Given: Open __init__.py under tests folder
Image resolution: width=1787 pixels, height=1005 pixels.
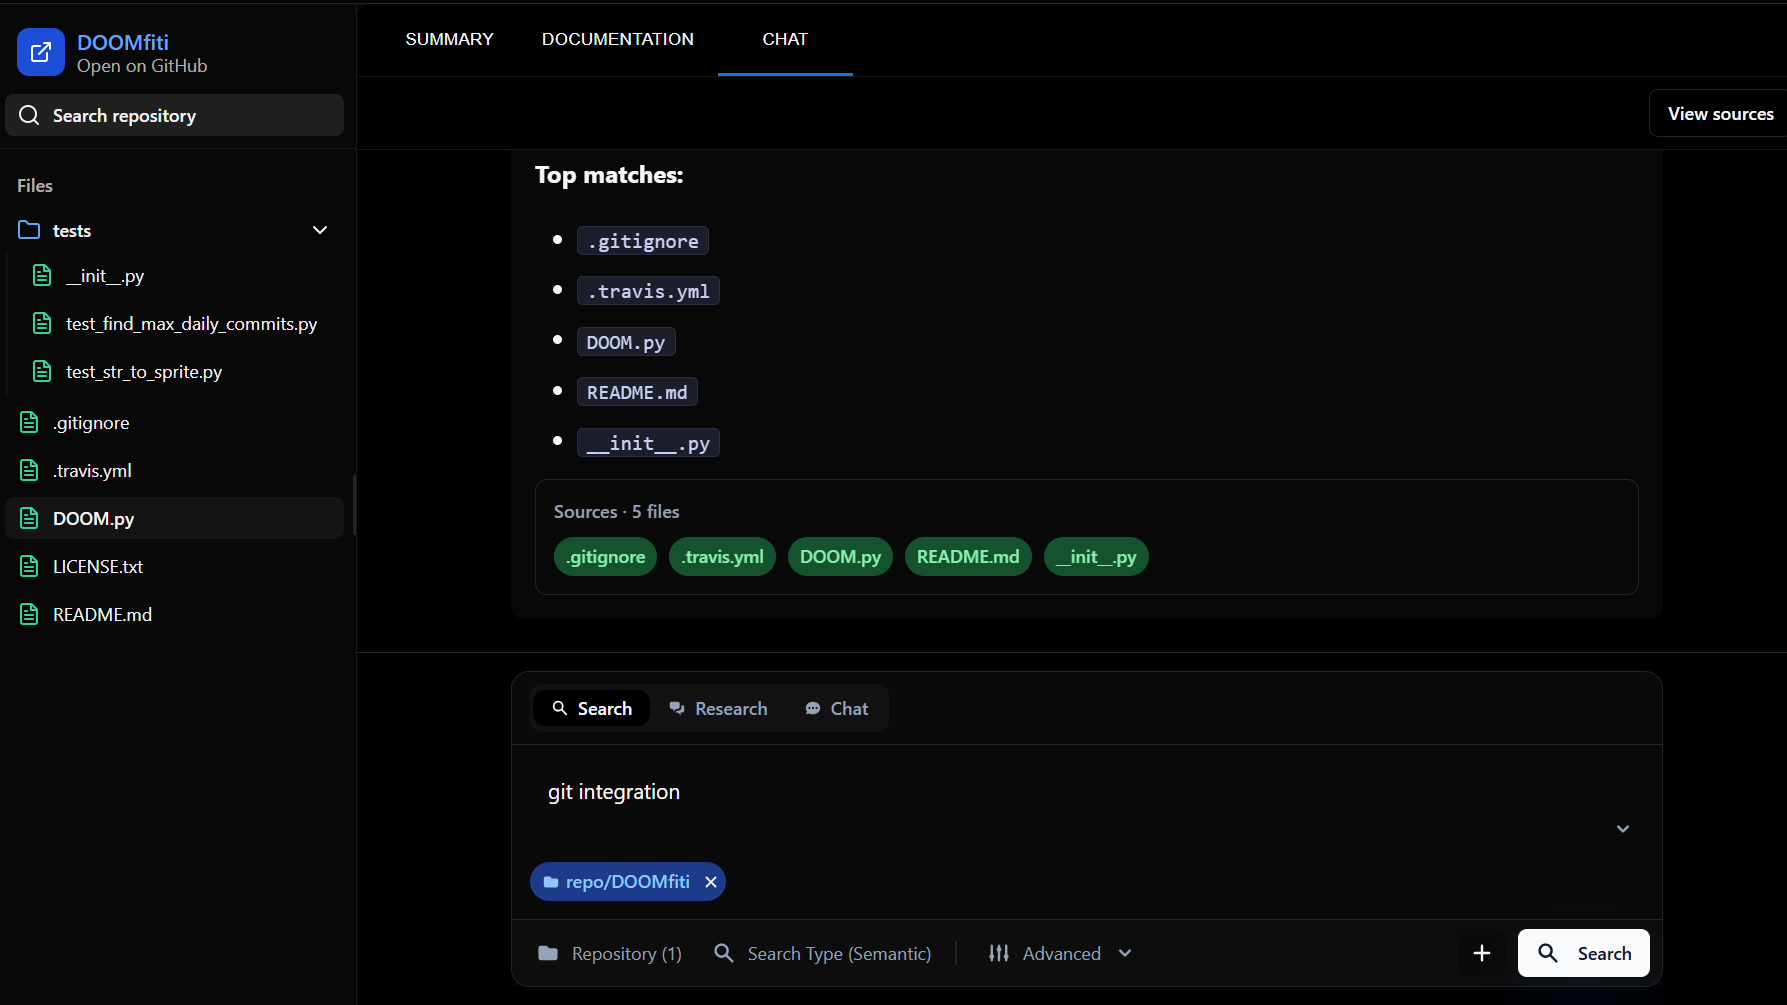Looking at the screenshot, I should coord(105,275).
